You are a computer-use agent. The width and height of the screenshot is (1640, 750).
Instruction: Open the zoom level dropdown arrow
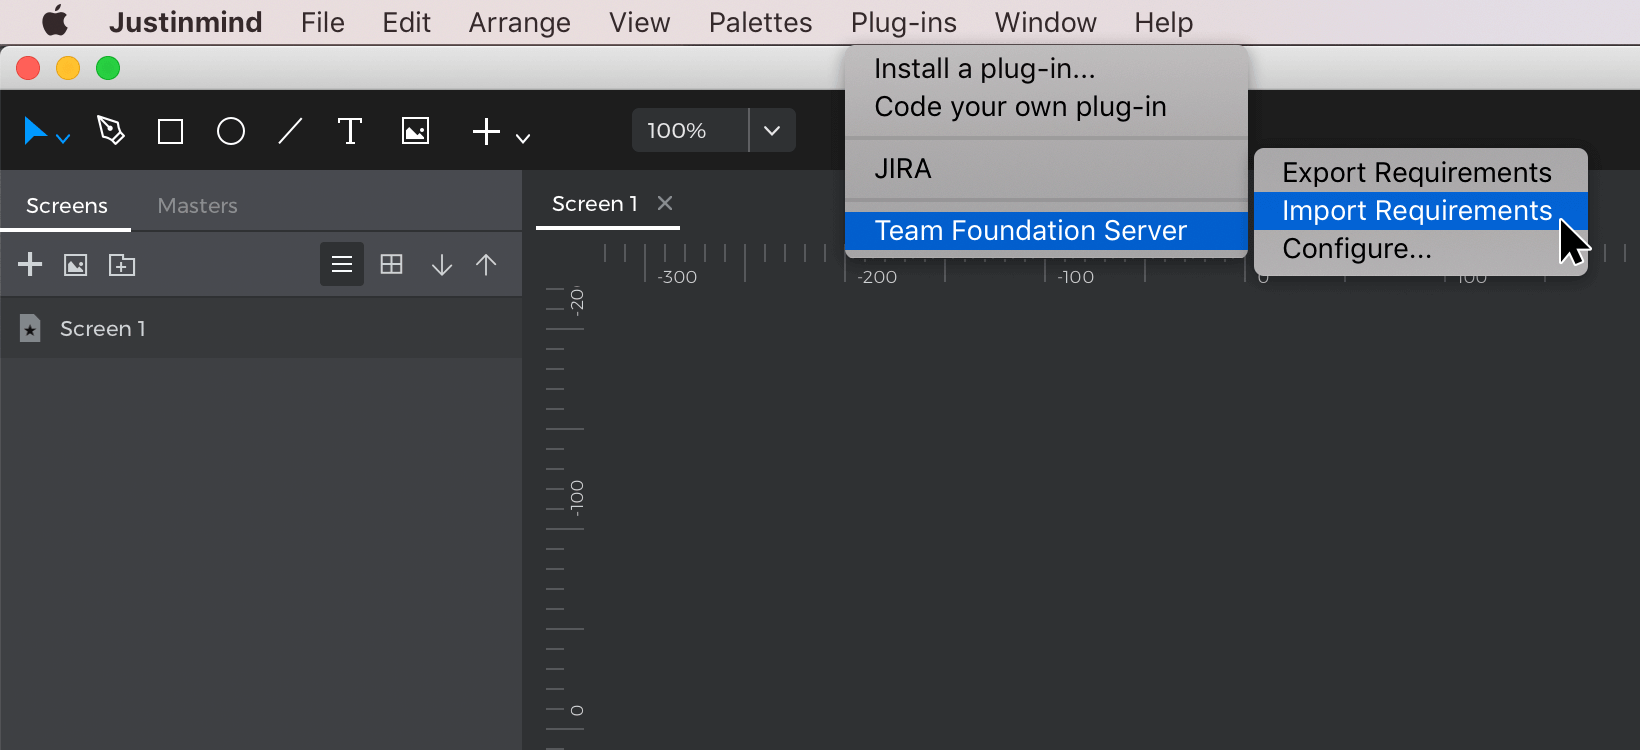(x=772, y=130)
